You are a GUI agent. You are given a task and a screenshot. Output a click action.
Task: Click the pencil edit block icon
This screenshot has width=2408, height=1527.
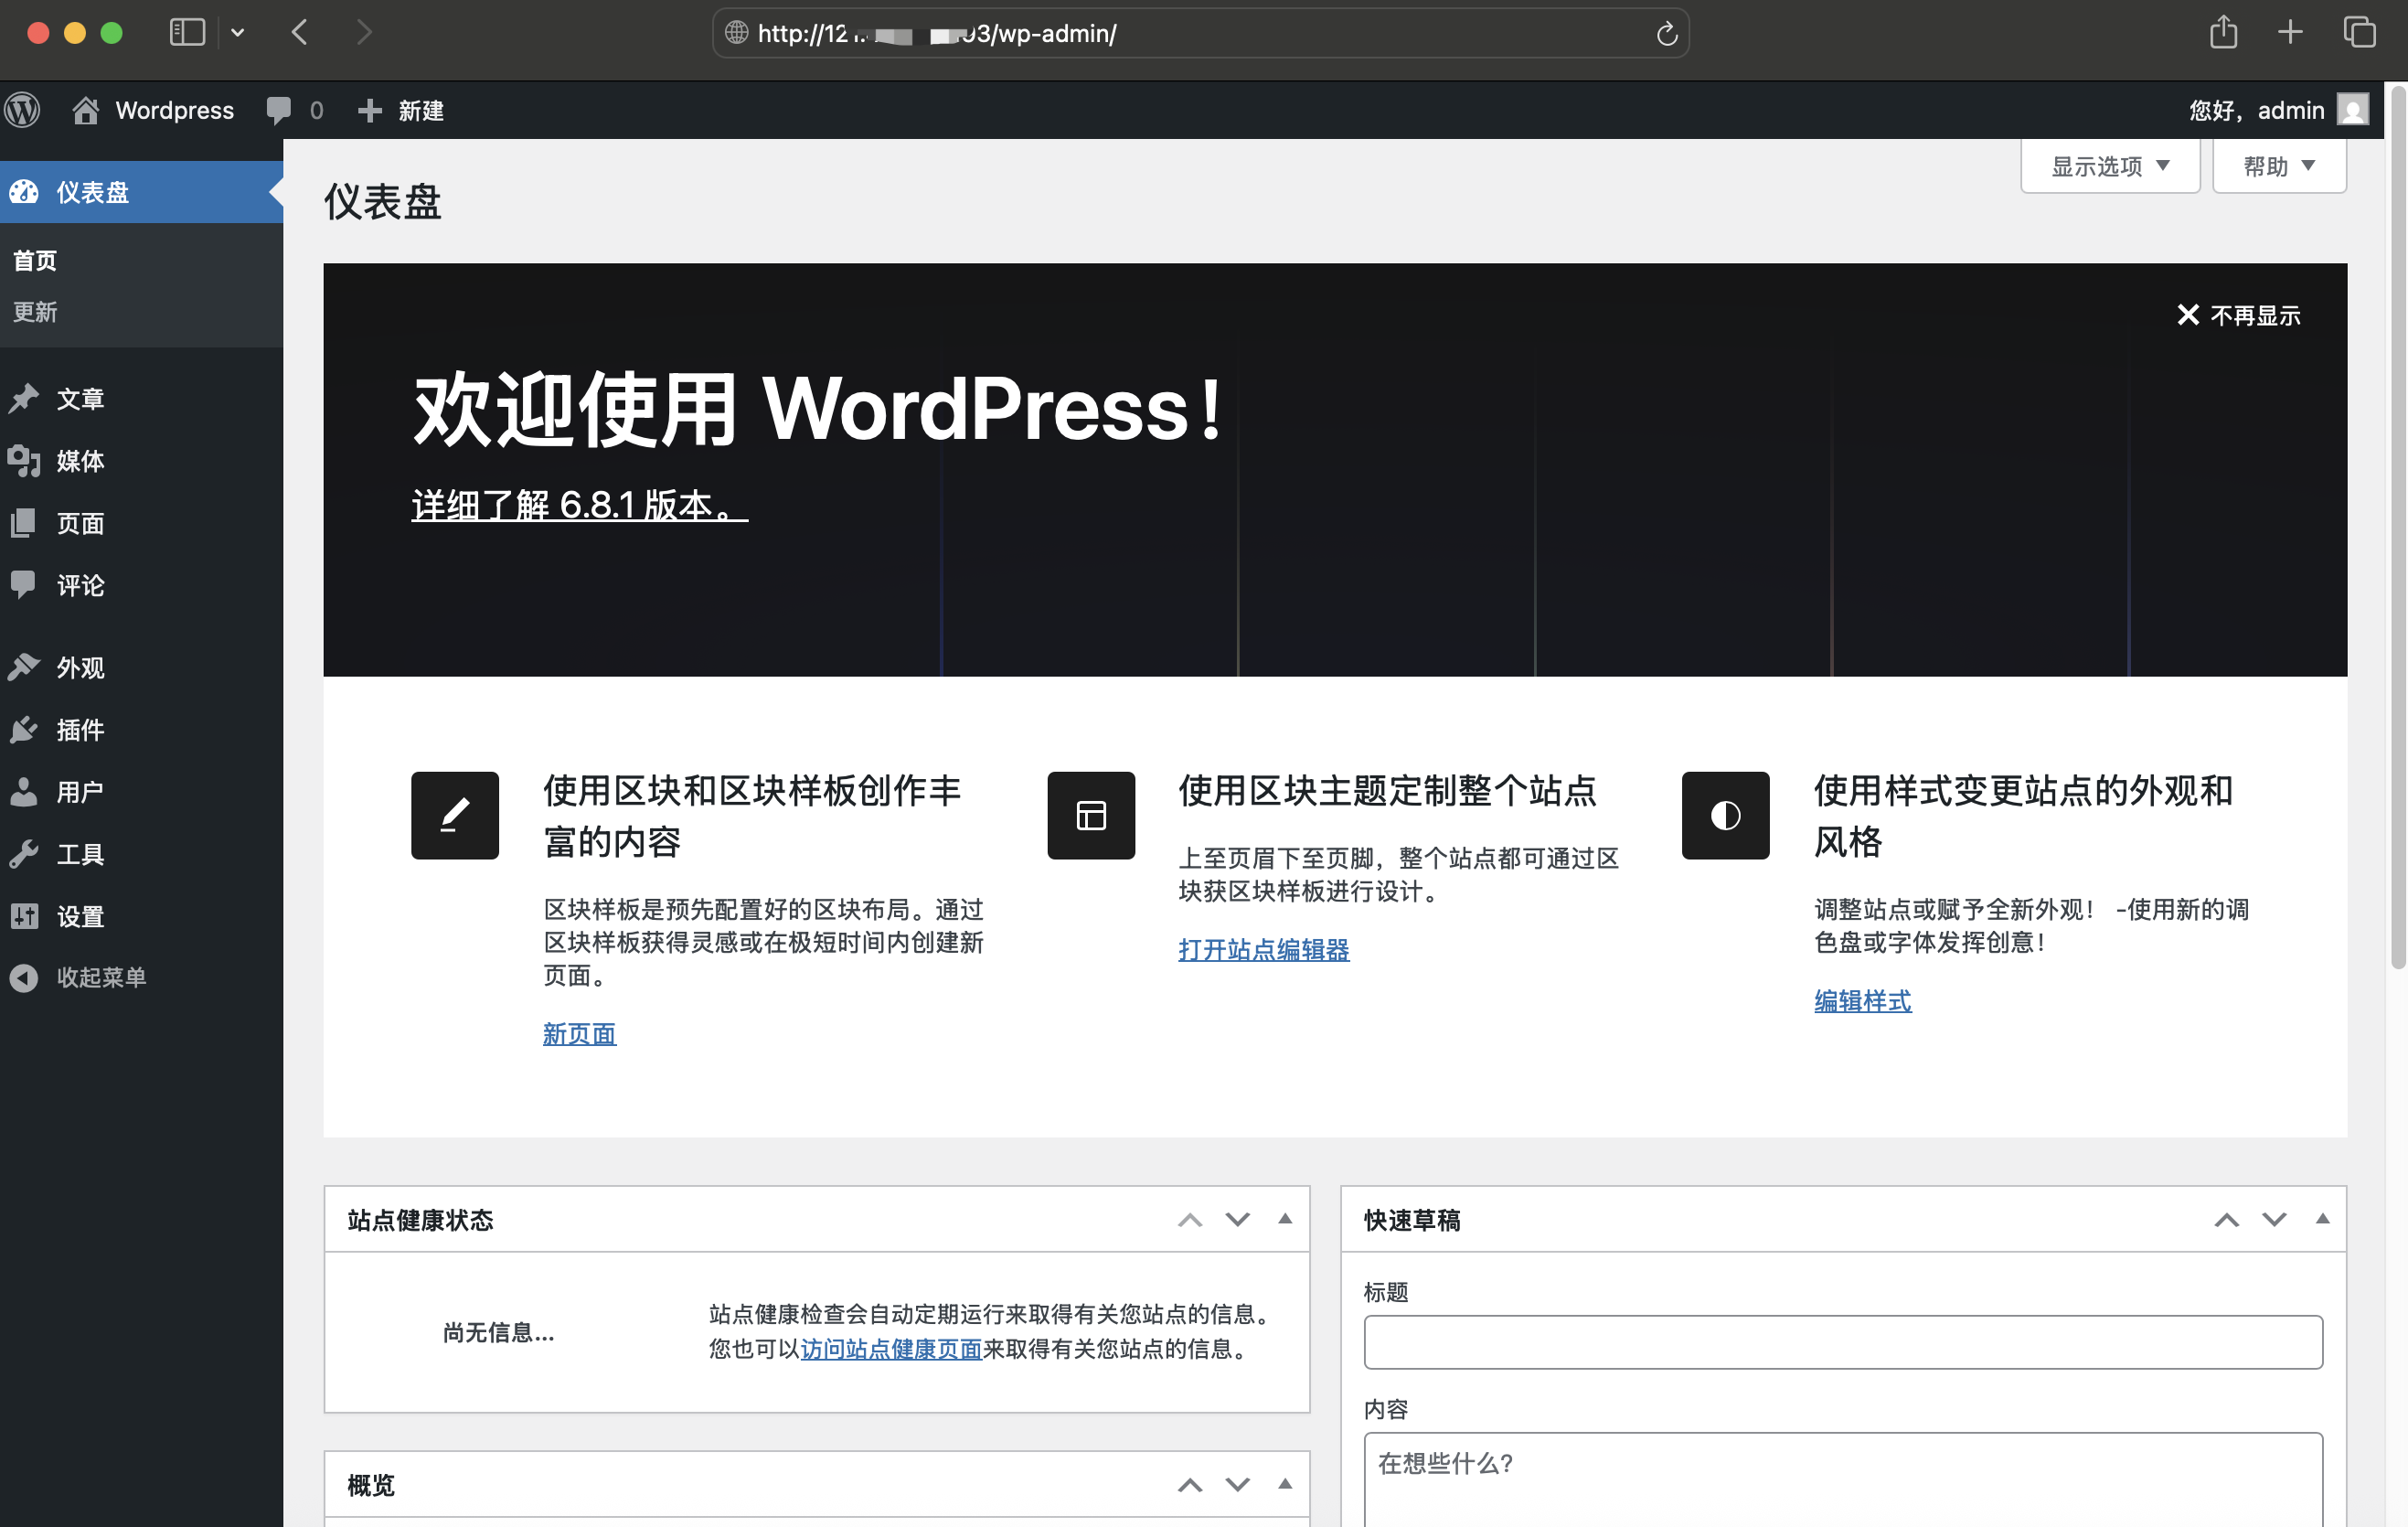[x=454, y=815]
